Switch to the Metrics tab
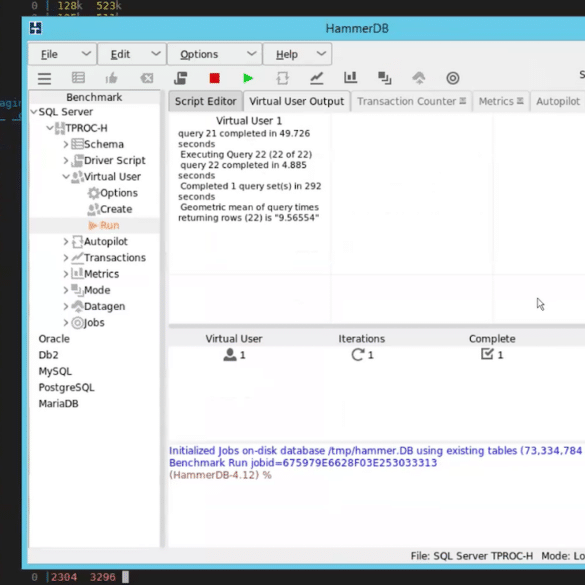The width and height of the screenshot is (585, 585). pyautogui.click(x=501, y=101)
